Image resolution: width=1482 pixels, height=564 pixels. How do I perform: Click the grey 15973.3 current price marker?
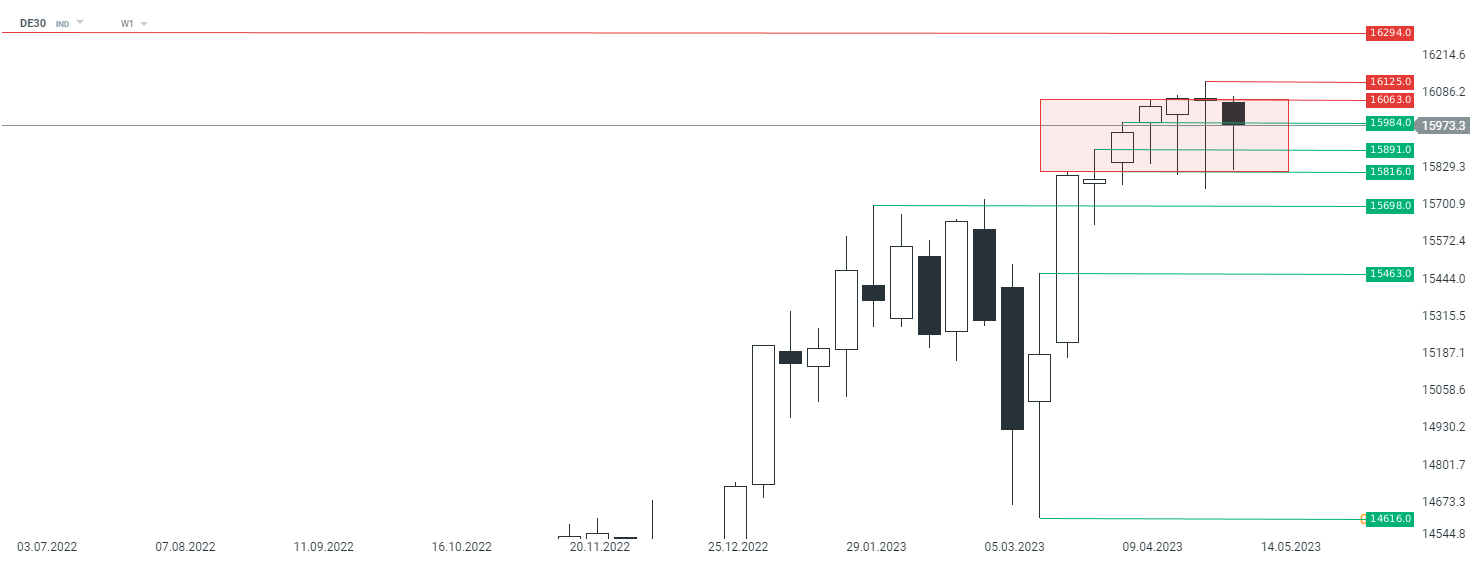pos(1444,126)
